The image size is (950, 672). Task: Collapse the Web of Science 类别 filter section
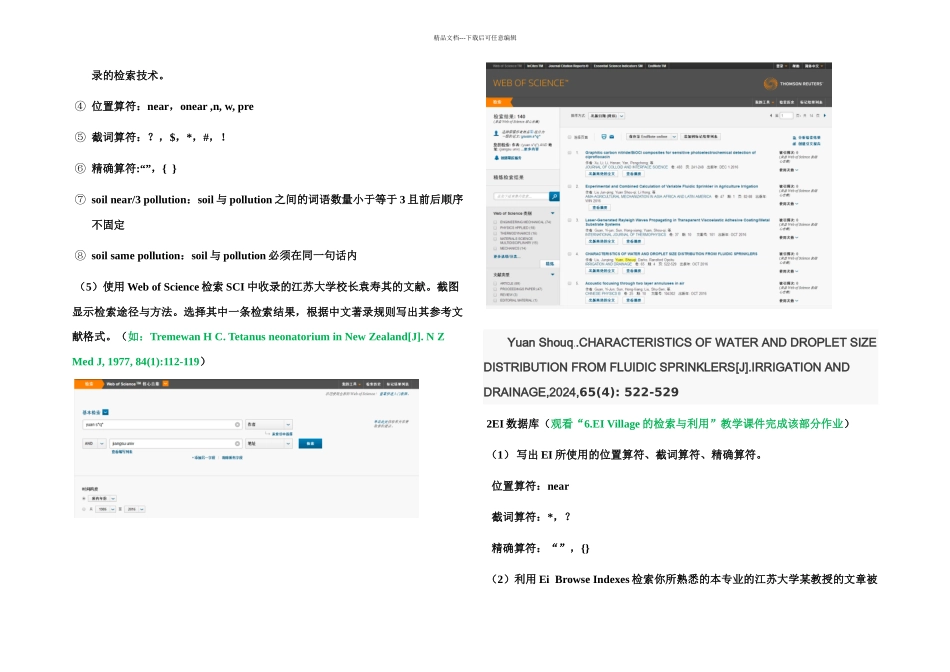553,213
